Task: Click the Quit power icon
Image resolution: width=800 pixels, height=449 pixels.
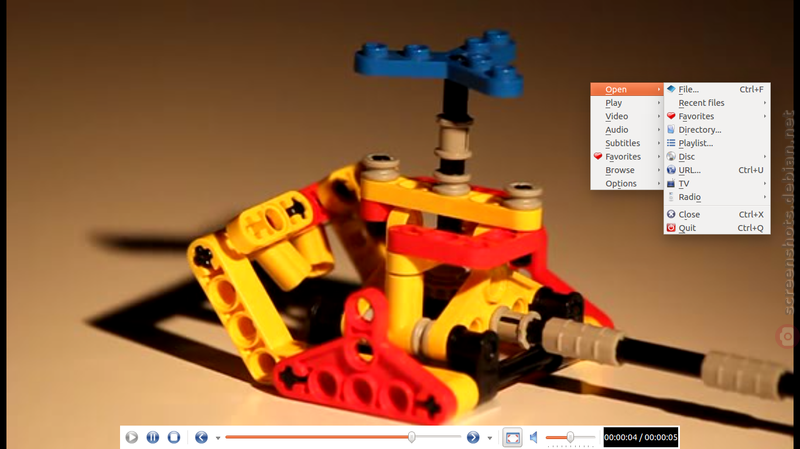Action: pyautogui.click(x=671, y=228)
